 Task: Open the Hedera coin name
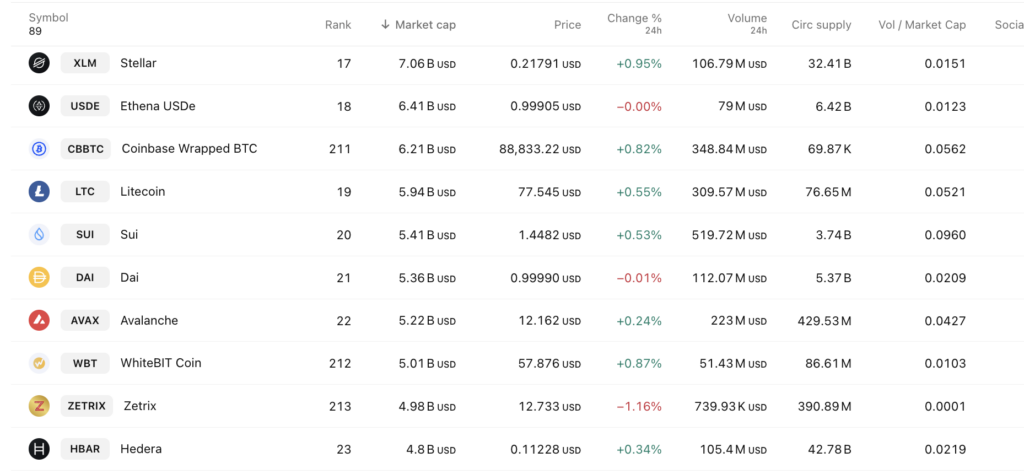(x=141, y=449)
